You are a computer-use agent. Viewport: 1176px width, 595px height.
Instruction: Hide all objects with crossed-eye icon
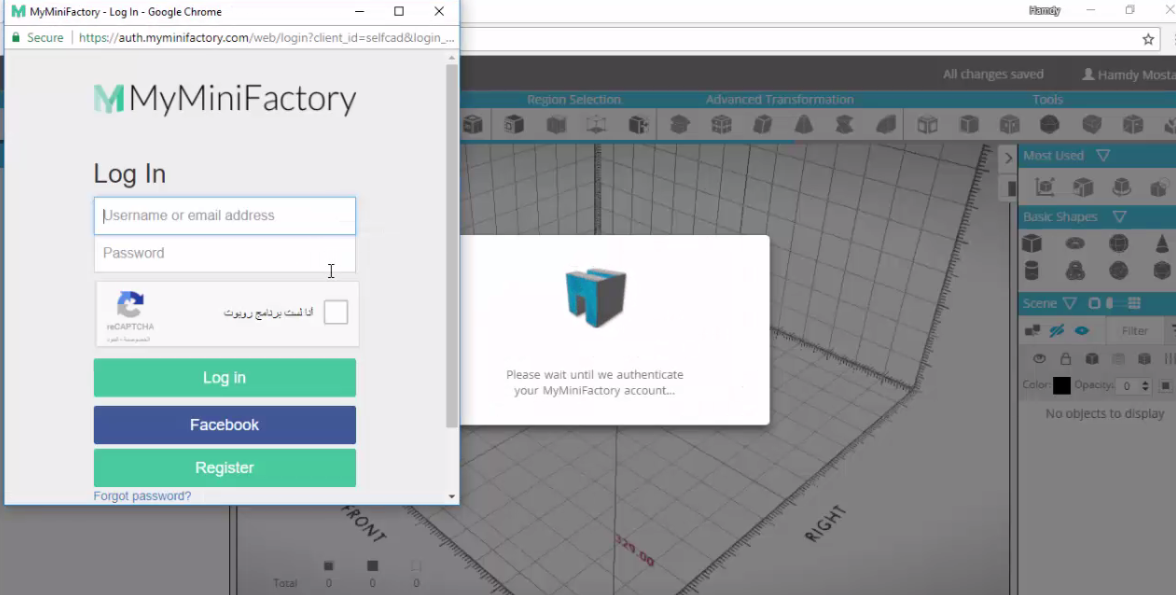(x=1057, y=331)
